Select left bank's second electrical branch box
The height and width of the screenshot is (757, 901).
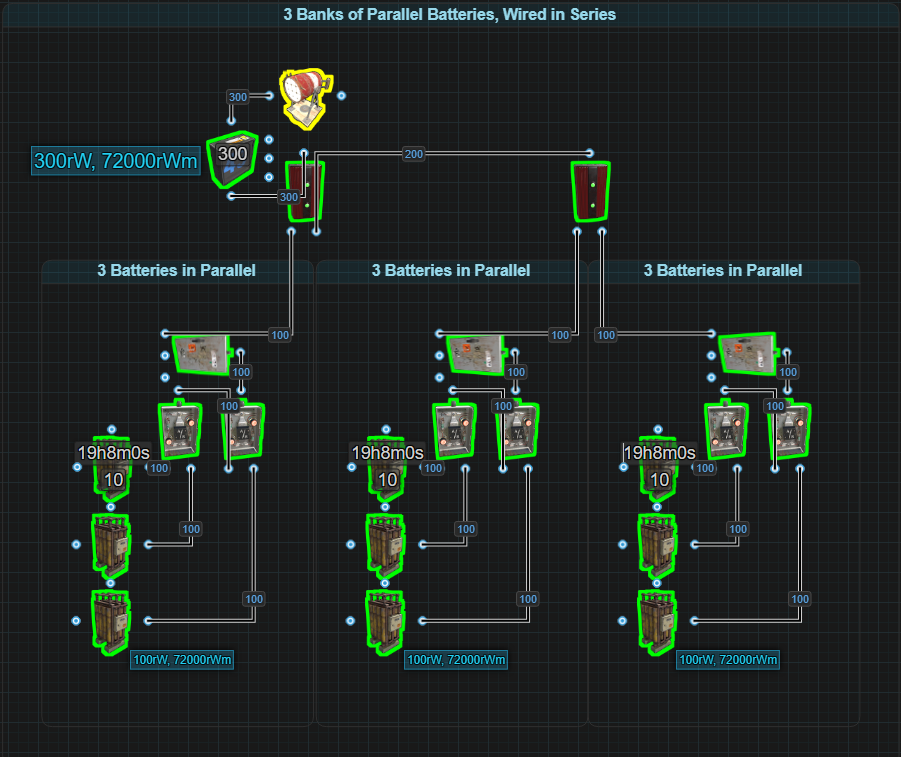pyautogui.click(x=244, y=429)
